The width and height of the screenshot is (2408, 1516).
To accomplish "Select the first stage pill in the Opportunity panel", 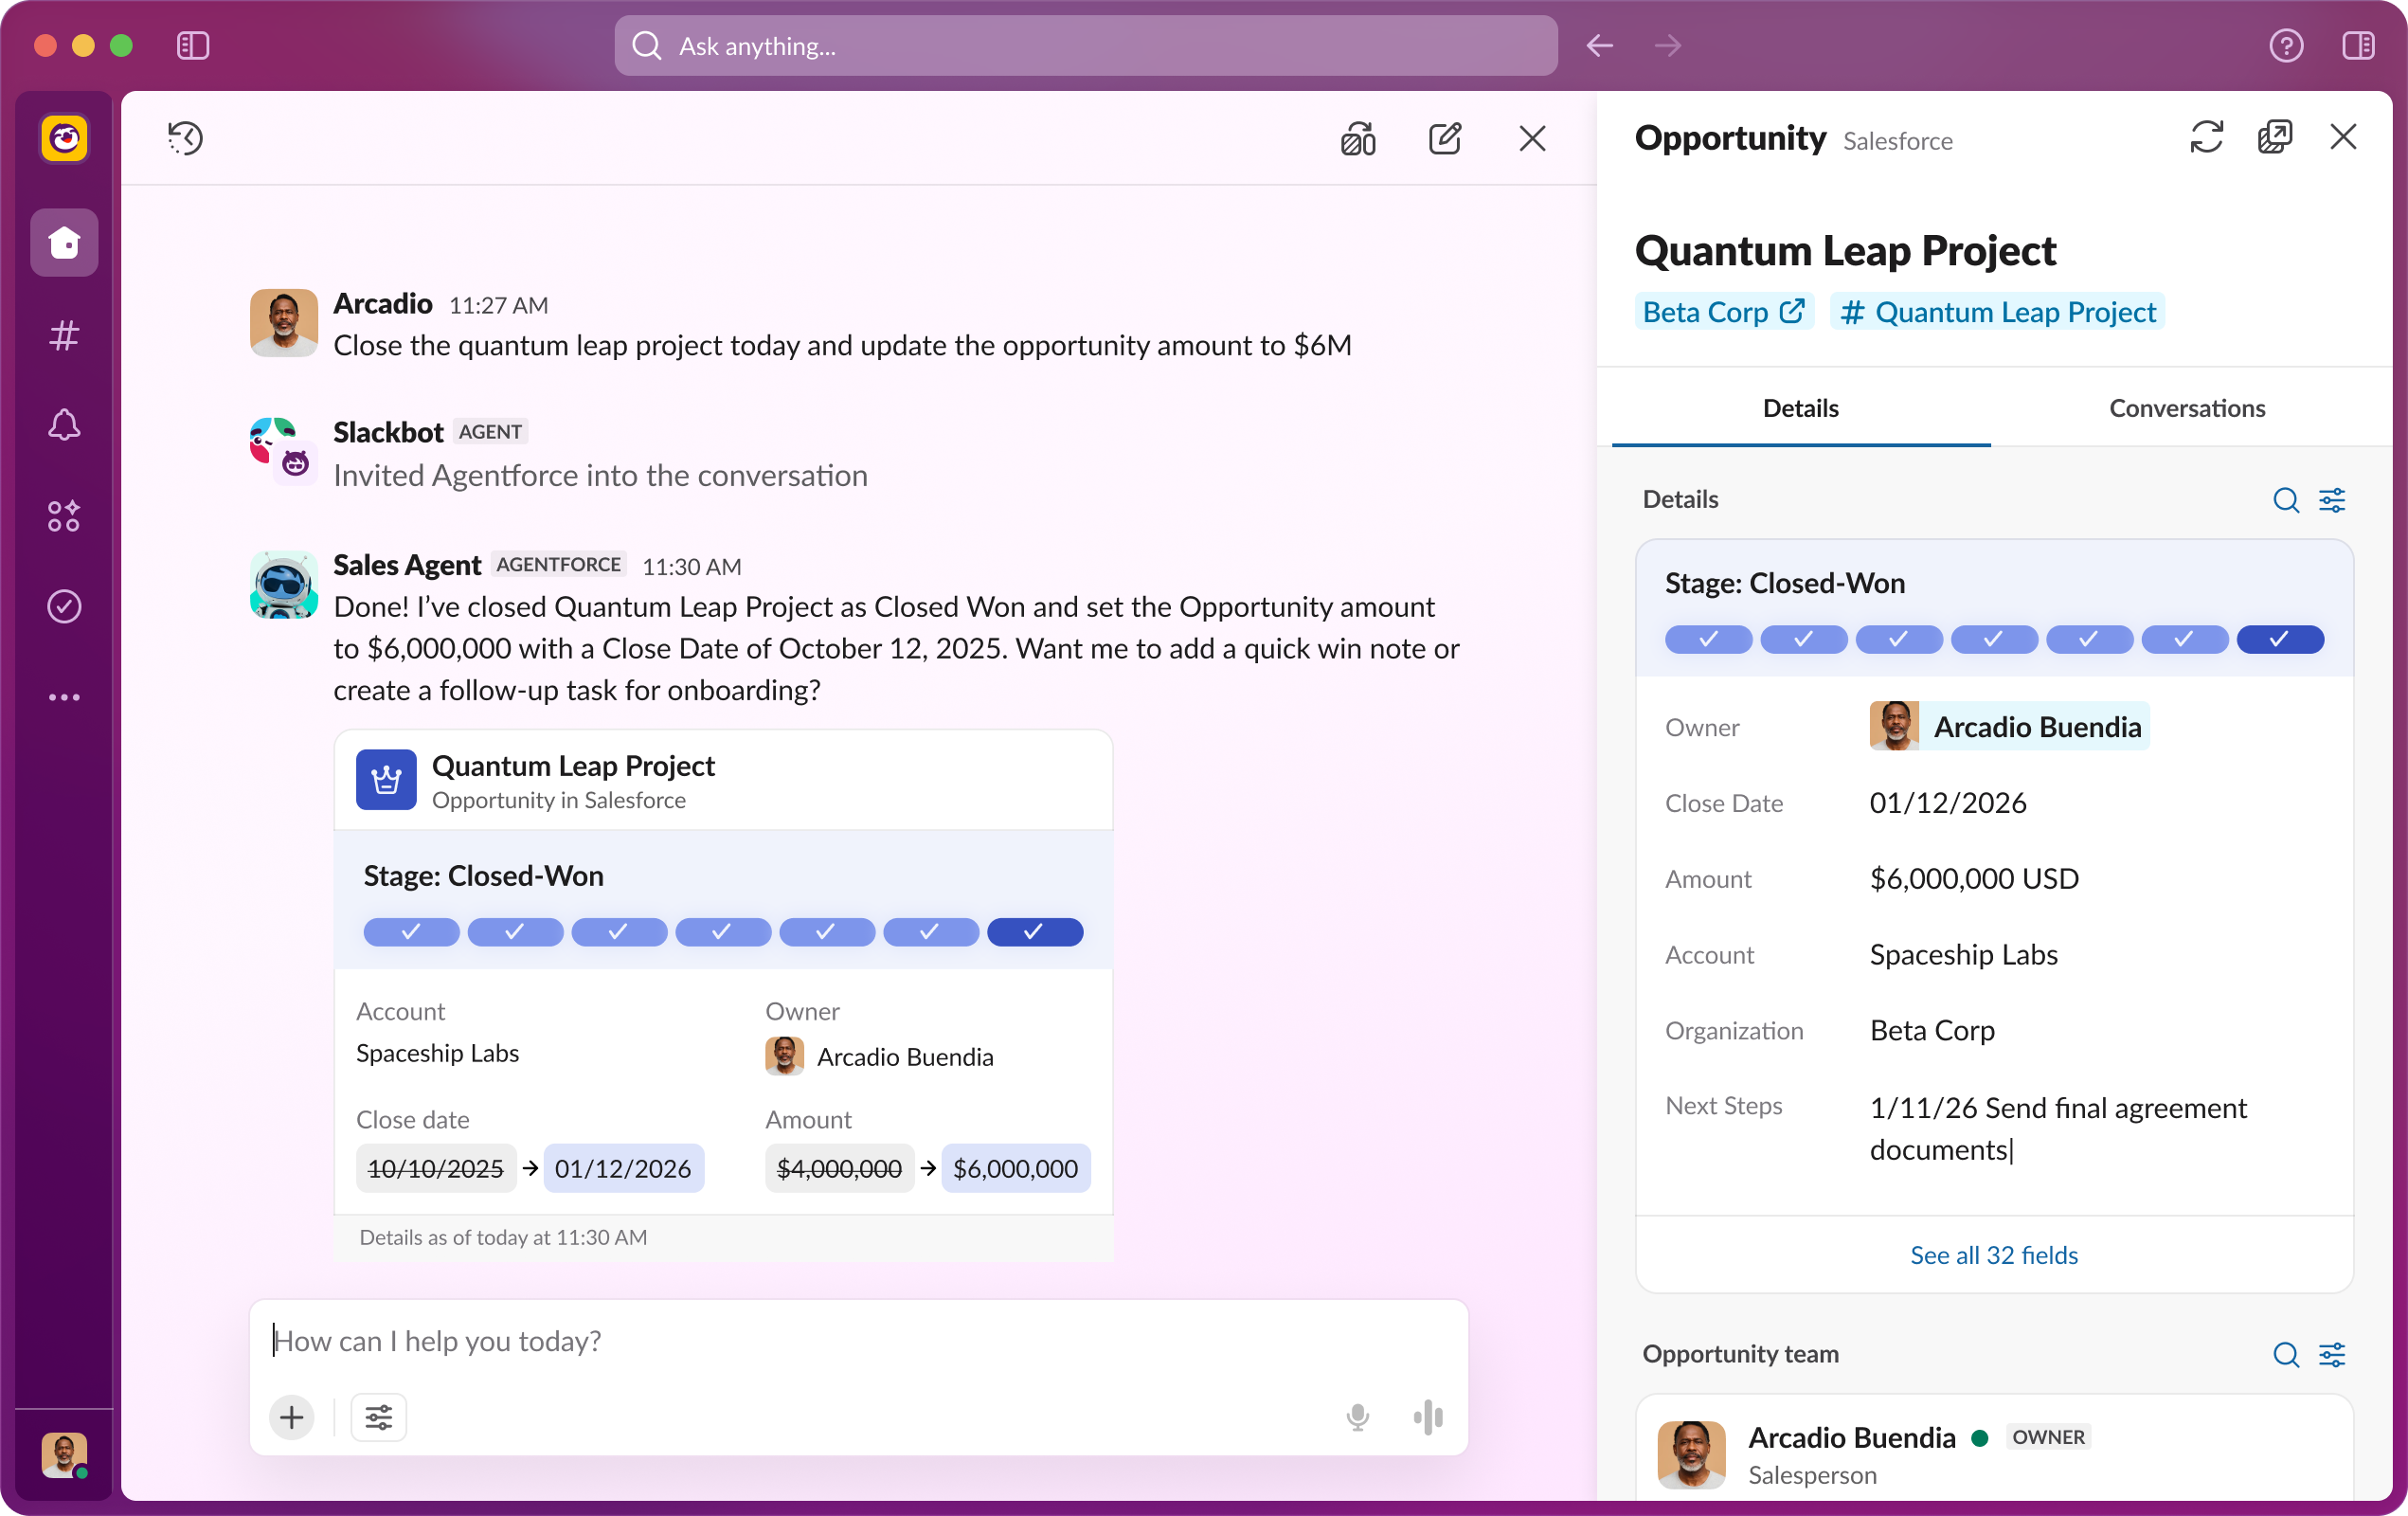I will (x=1708, y=639).
